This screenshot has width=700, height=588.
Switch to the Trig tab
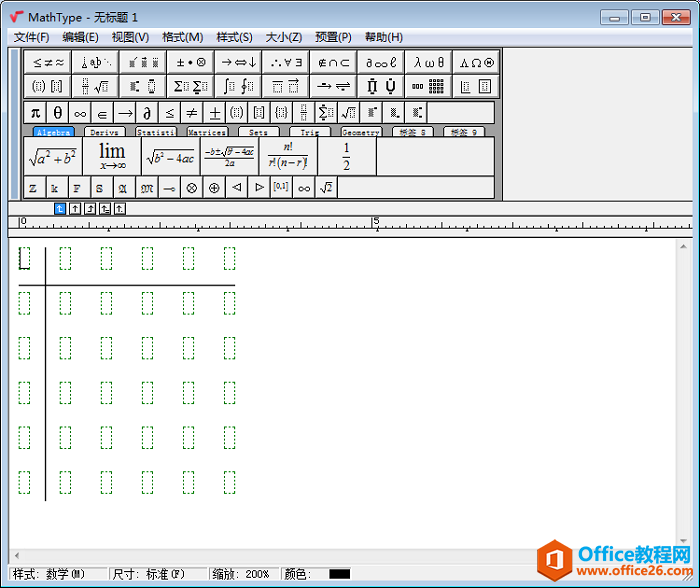click(310, 132)
